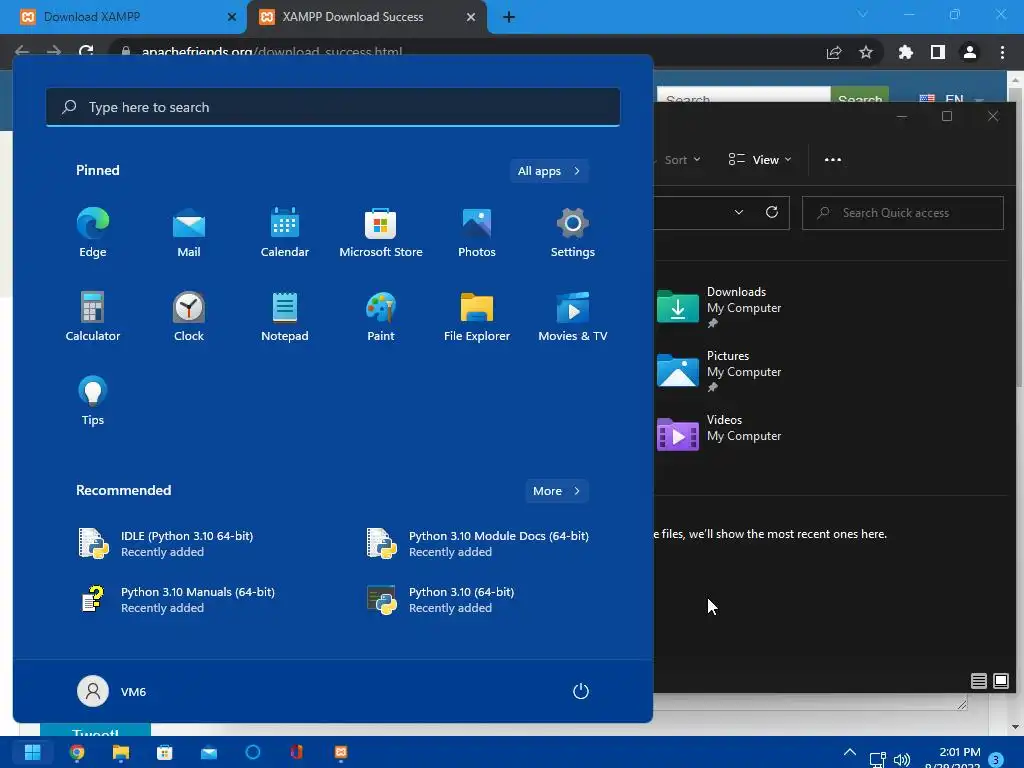Viewport: 1024px width, 768px height.
Task: Open language selector EN dropdown on webpage
Action: 952,99
